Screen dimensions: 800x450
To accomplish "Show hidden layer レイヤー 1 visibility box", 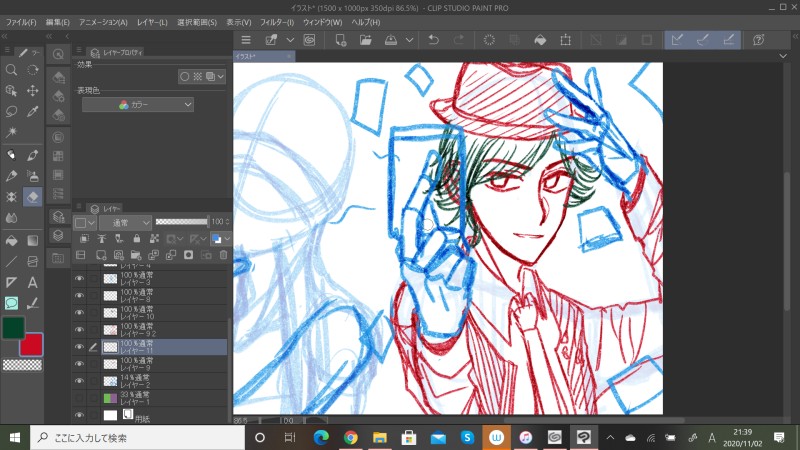I will coord(79,398).
